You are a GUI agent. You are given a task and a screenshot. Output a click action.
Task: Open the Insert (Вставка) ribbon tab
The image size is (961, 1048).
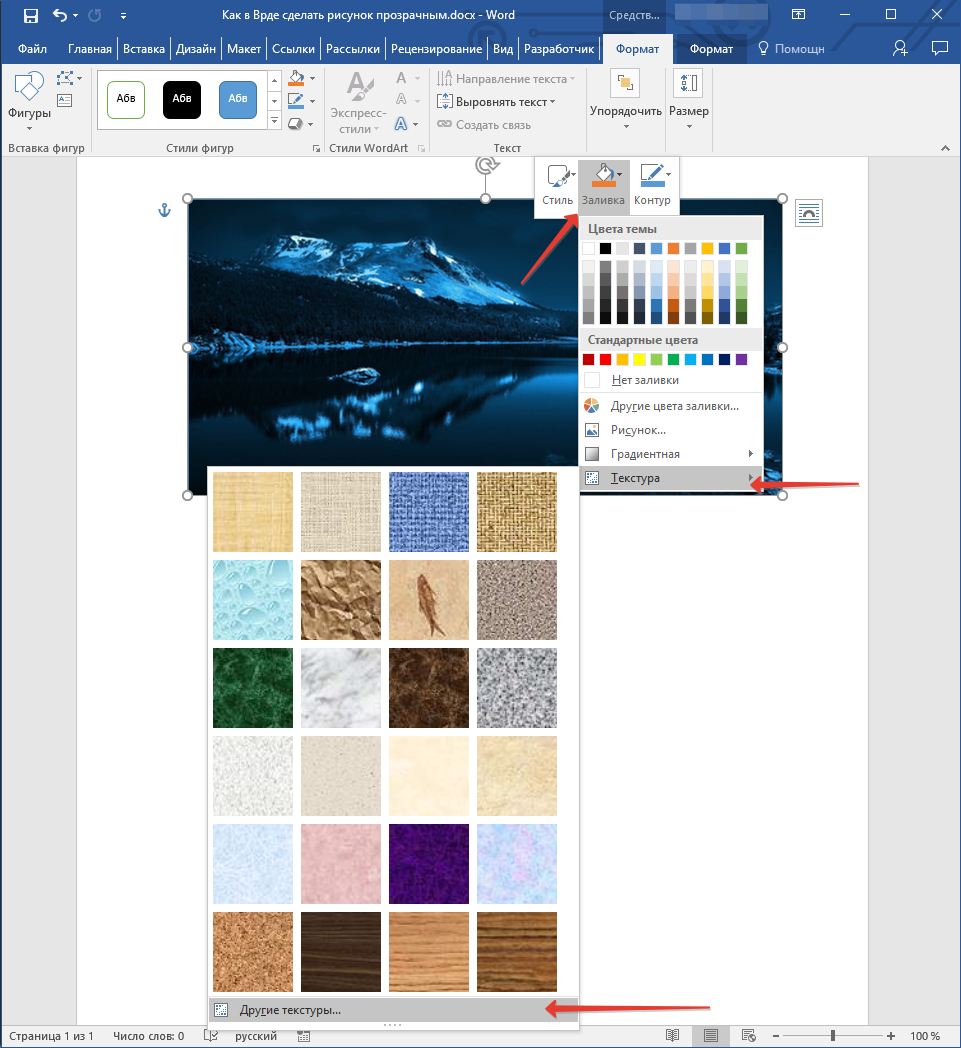145,49
